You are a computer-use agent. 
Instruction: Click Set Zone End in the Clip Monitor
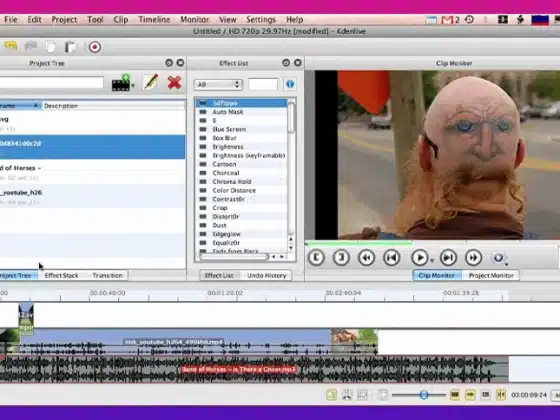click(x=341, y=258)
